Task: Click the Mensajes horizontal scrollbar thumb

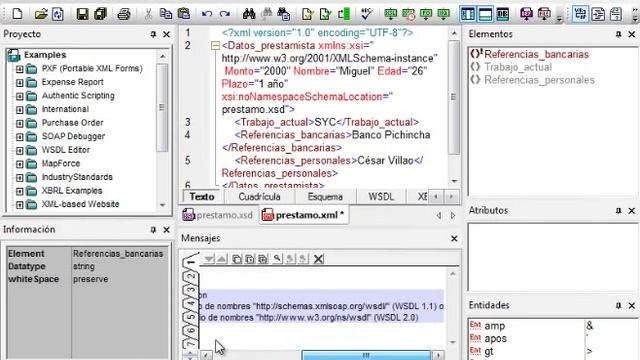Action: pos(366,355)
